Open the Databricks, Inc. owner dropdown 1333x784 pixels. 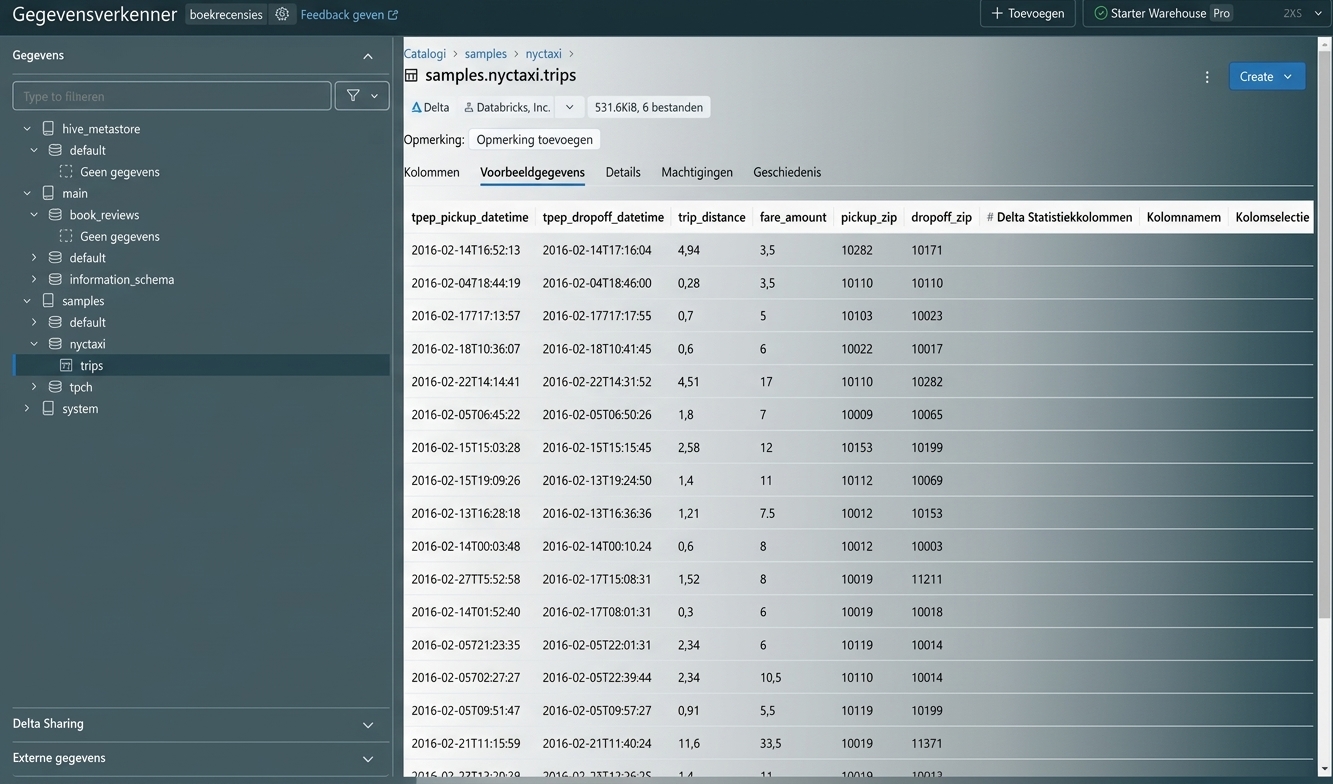pos(570,107)
